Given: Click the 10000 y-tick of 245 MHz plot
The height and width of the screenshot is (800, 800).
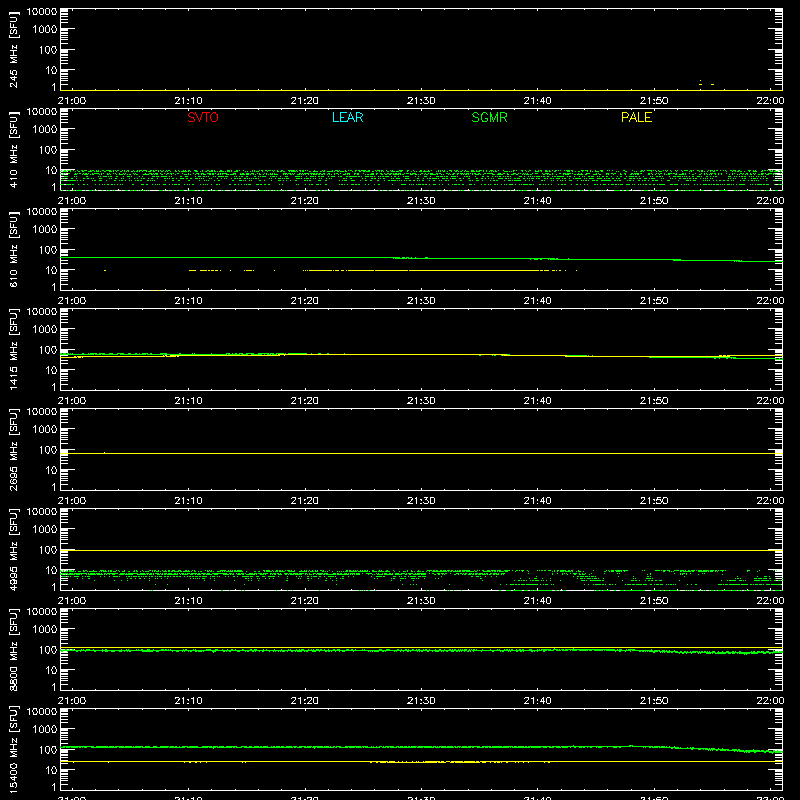Looking at the screenshot, I should click(x=42, y=12).
